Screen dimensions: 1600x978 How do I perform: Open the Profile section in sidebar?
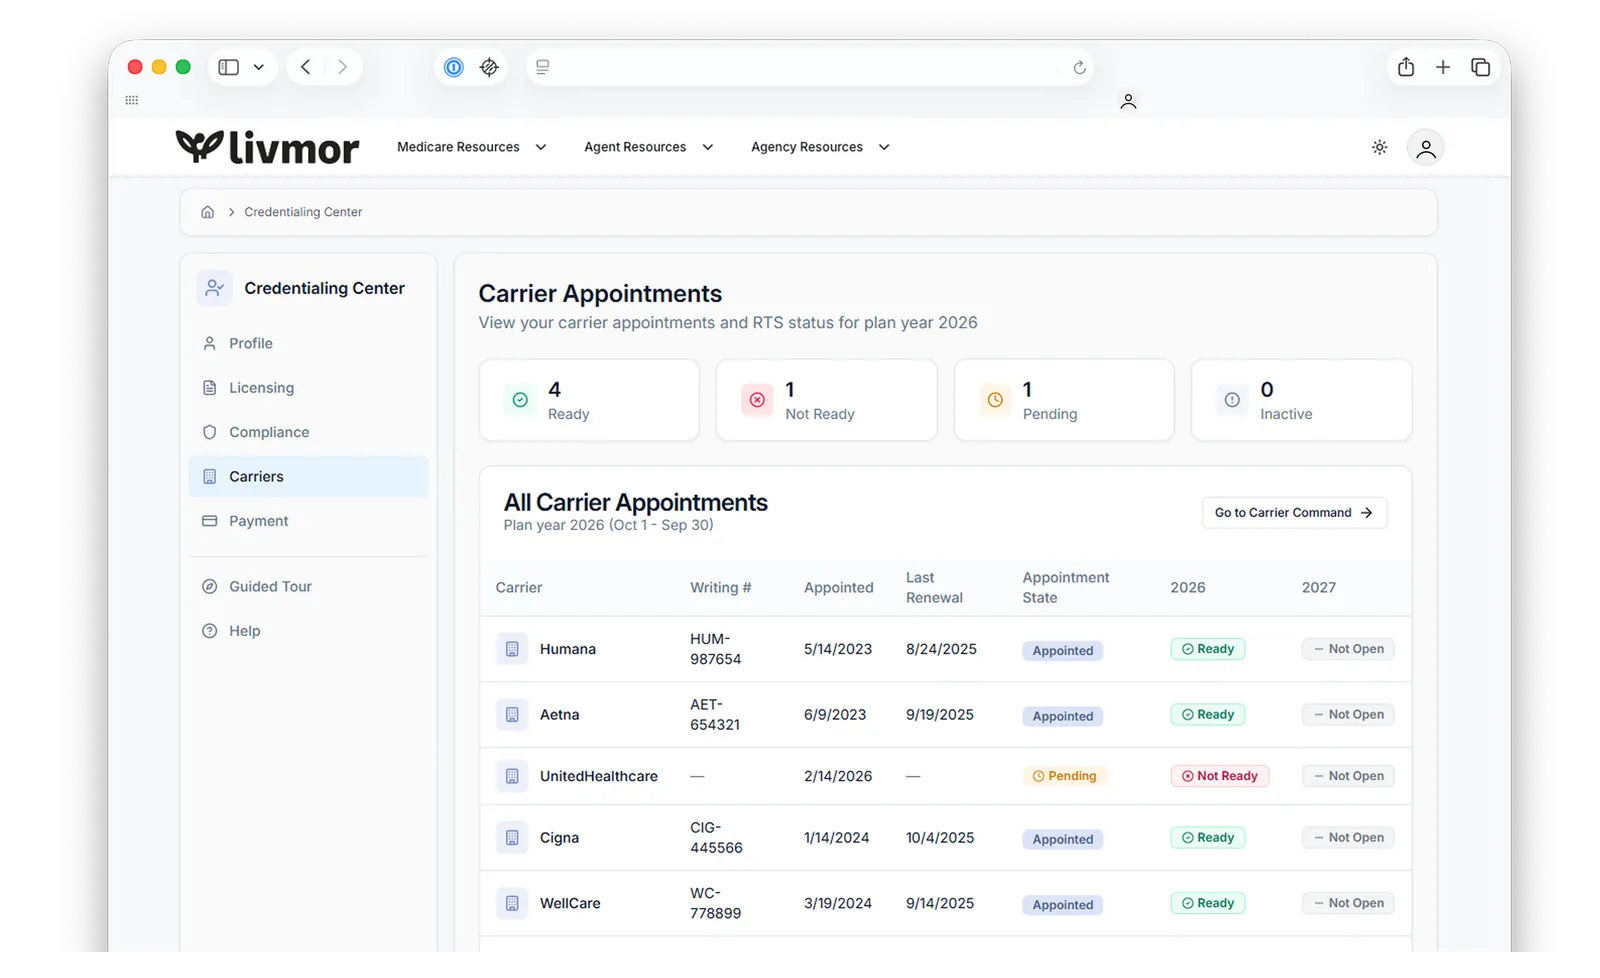click(x=308, y=343)
